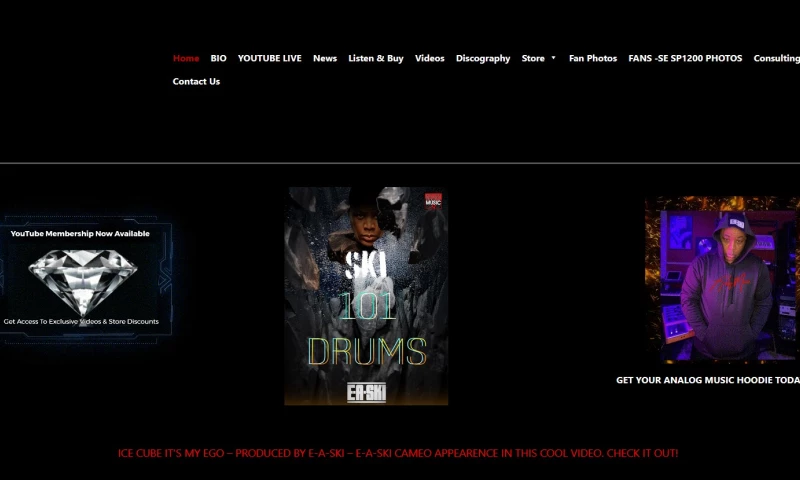This screenshot has height=480, width=800.
Task: Open the Analog Music hoodie photo
Action: [x=722, y=280]
